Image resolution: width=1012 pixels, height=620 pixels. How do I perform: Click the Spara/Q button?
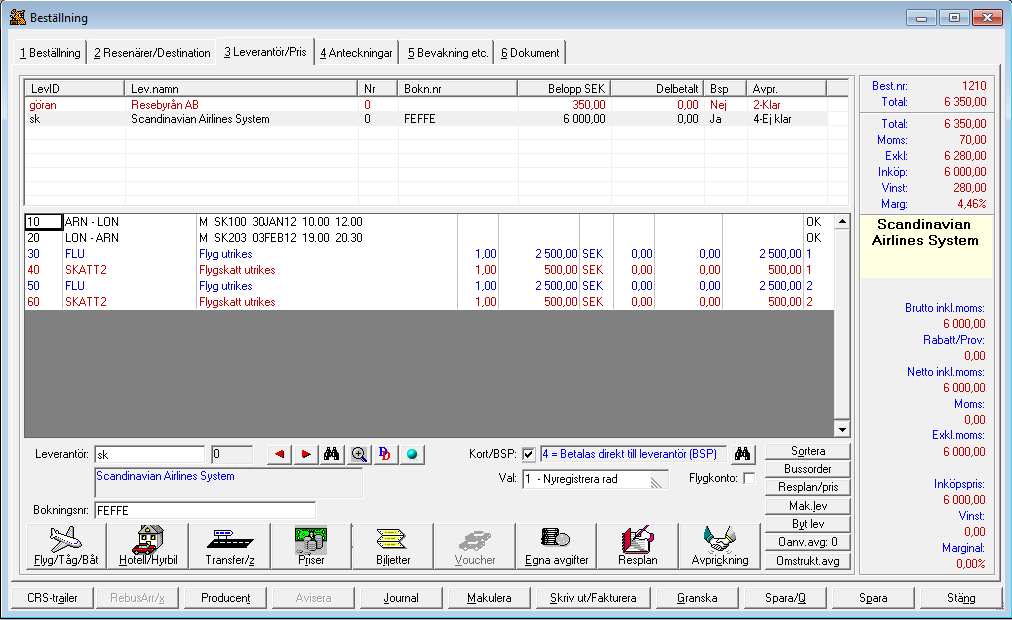(x=785, y=598)
